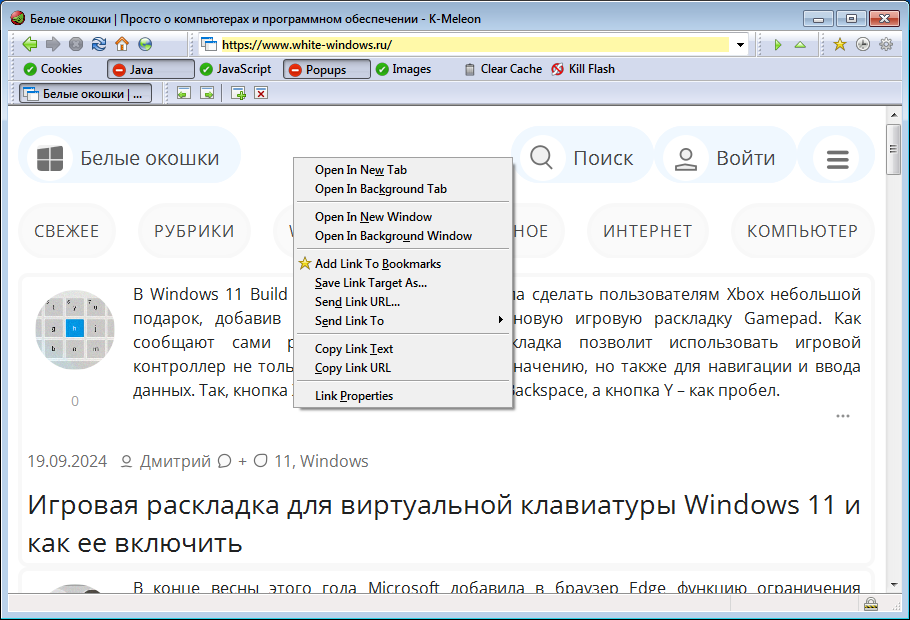Switch to previous tab with left-arrow tab icon
The width and height of the screenshot is (910, 620).
coord(184,93)
